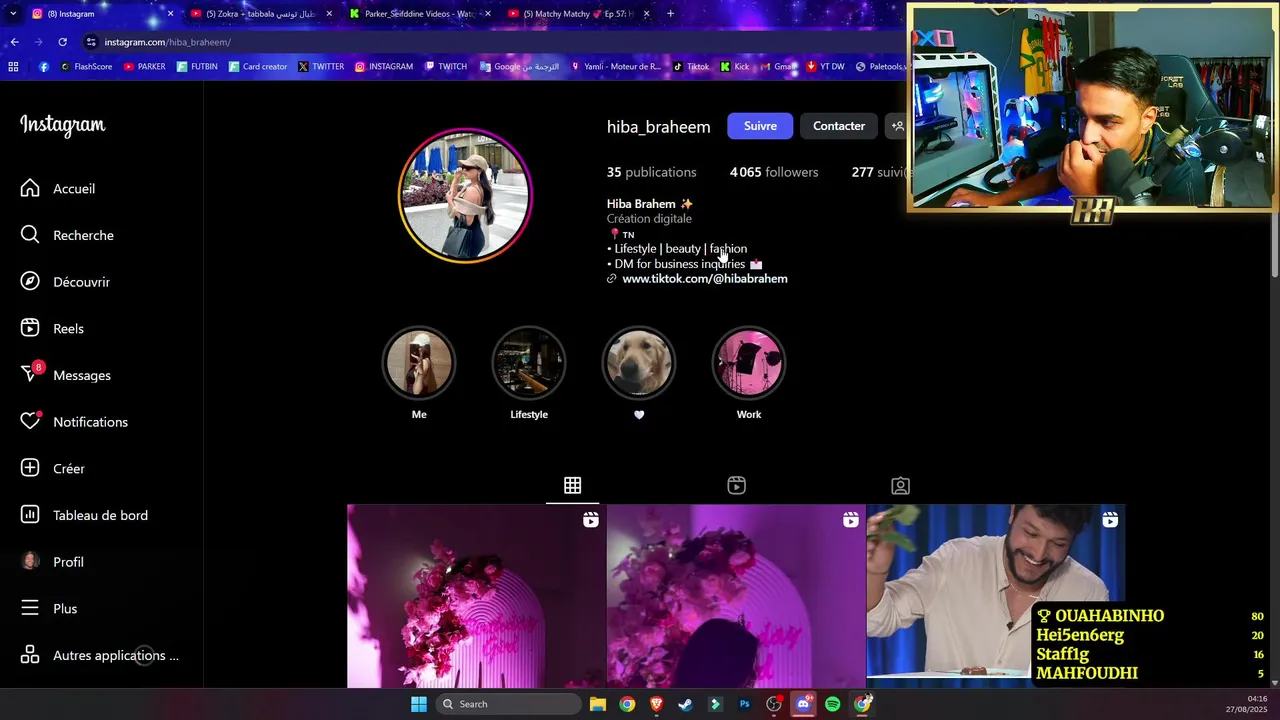This screenshot has height=720, width=1280.
Task: Open first pink flowers reel post
Action: pos(476,596)
